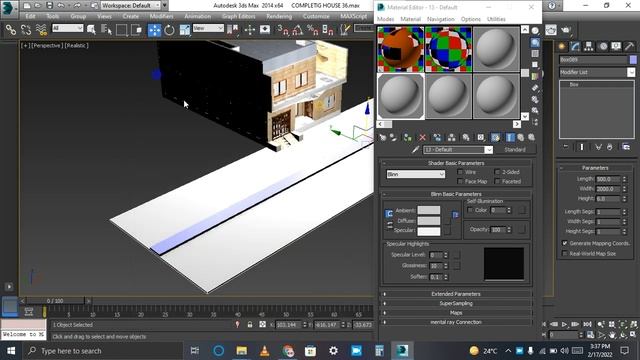Enable the Self-Illumination Color checkbox
Viewport: 640px width, 360px height.
coord(470,210)
